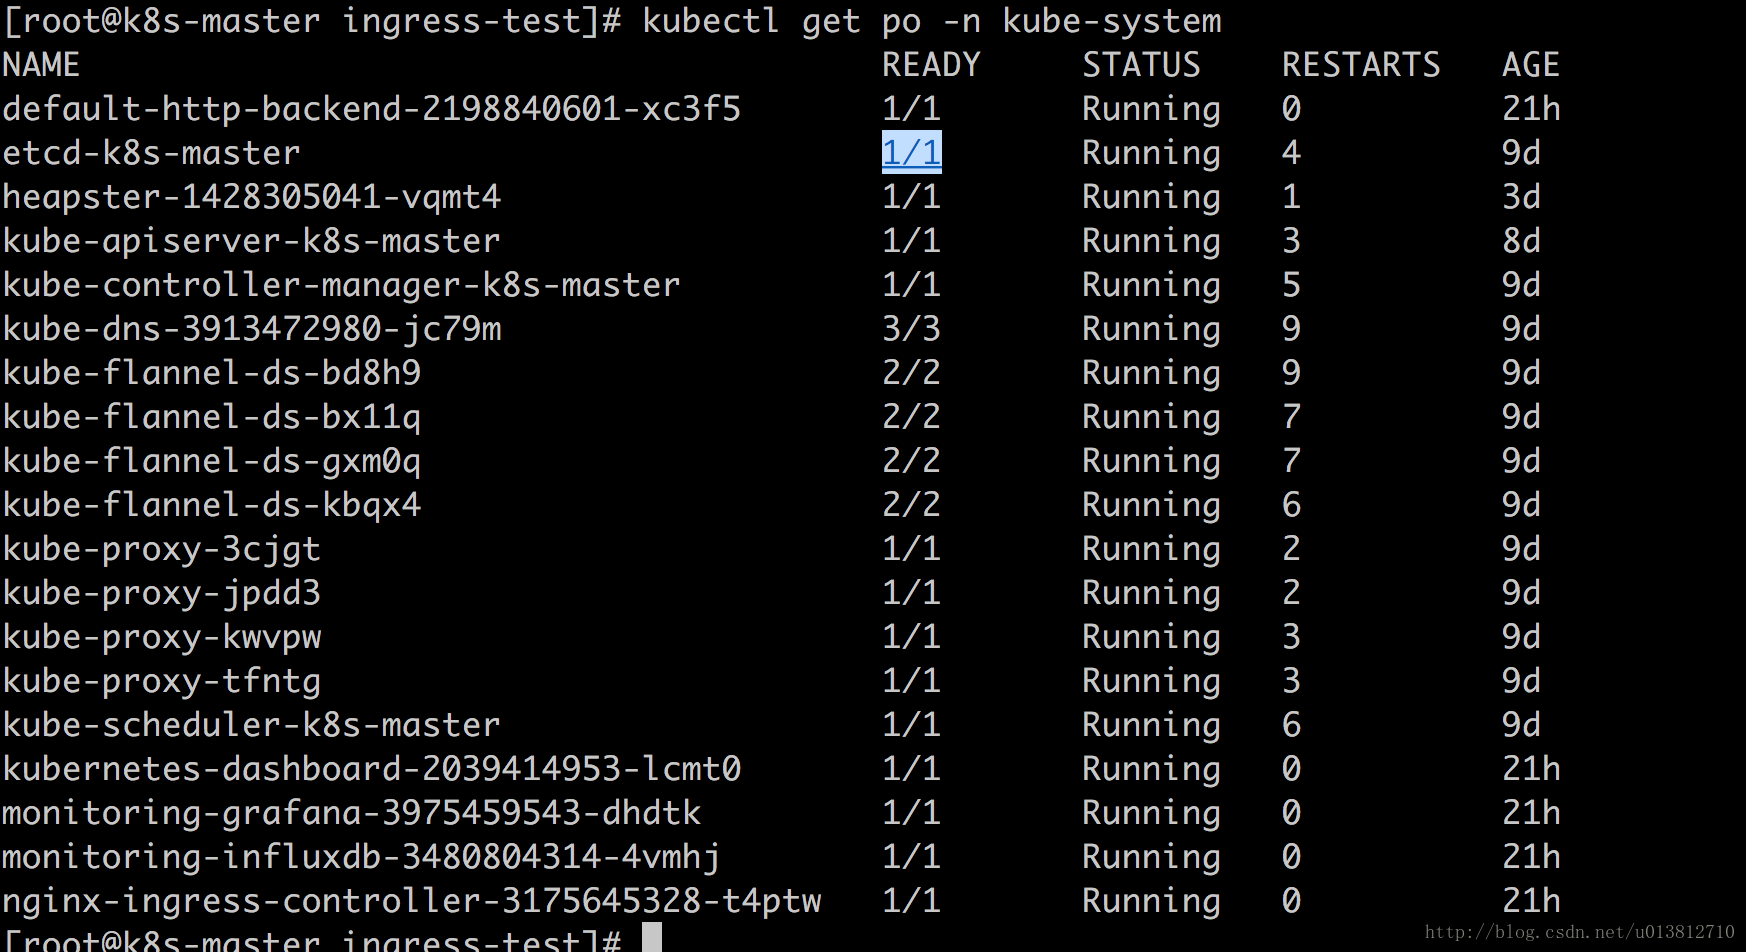The image size is (1746, 952).
Task: Click the RESTARTS column header
Action: coord(1361,65)
